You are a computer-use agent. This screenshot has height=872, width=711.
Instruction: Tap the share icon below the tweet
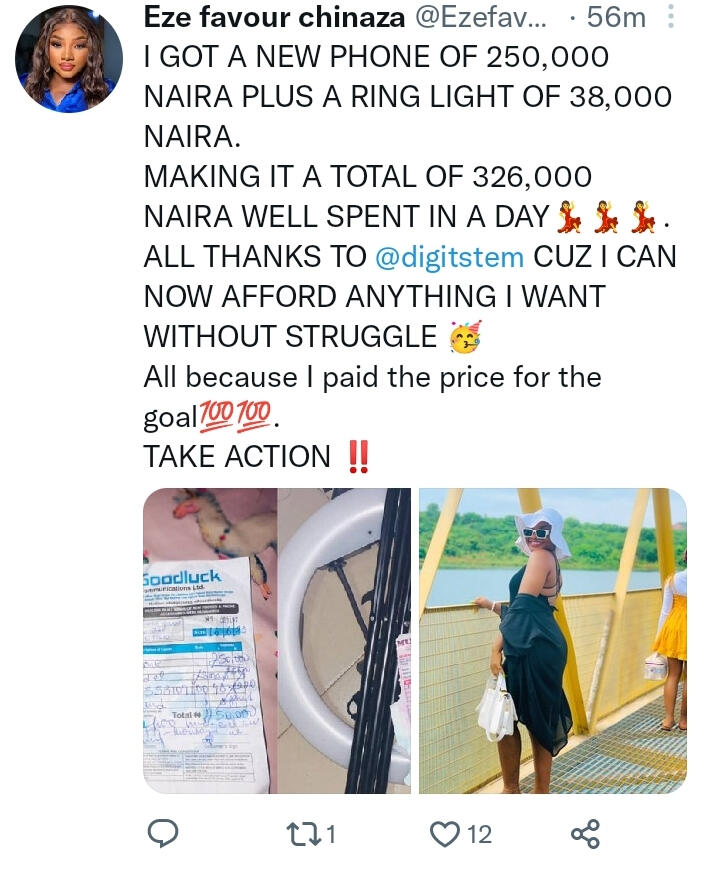(584, 832)
